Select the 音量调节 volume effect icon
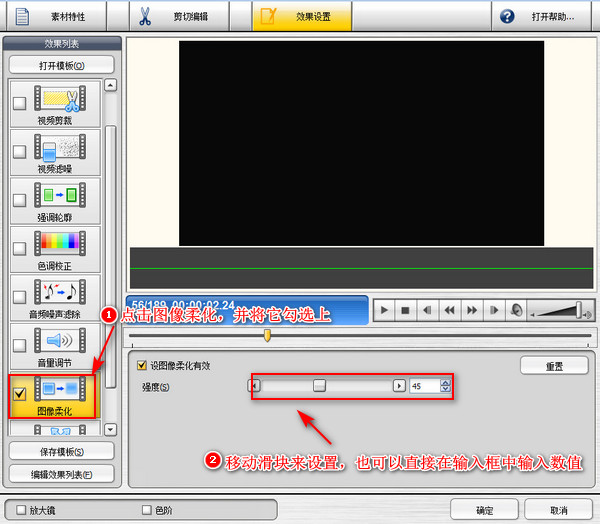 (x=60, y=340)
